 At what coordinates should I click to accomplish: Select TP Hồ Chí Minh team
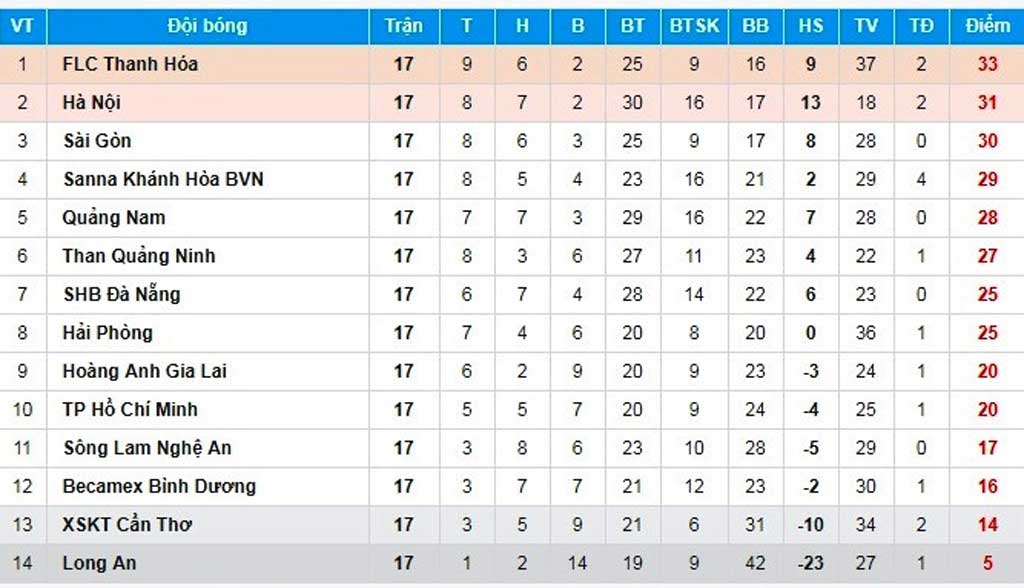[x=130, y=409]
